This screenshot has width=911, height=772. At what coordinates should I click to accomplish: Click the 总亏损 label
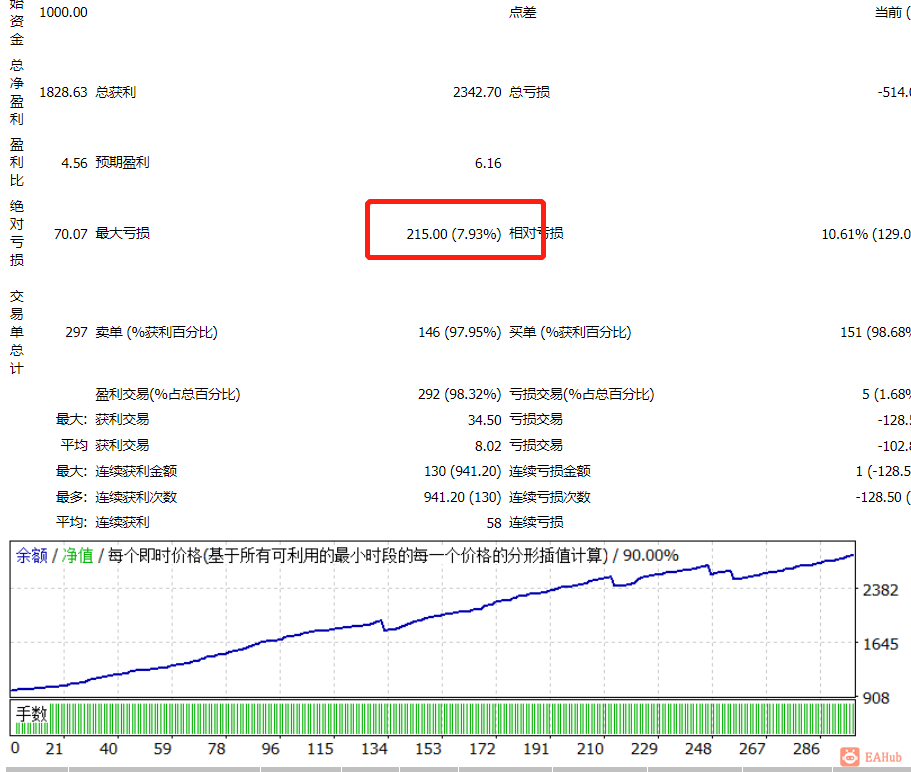pyautogui.click(x=529, y=92)
